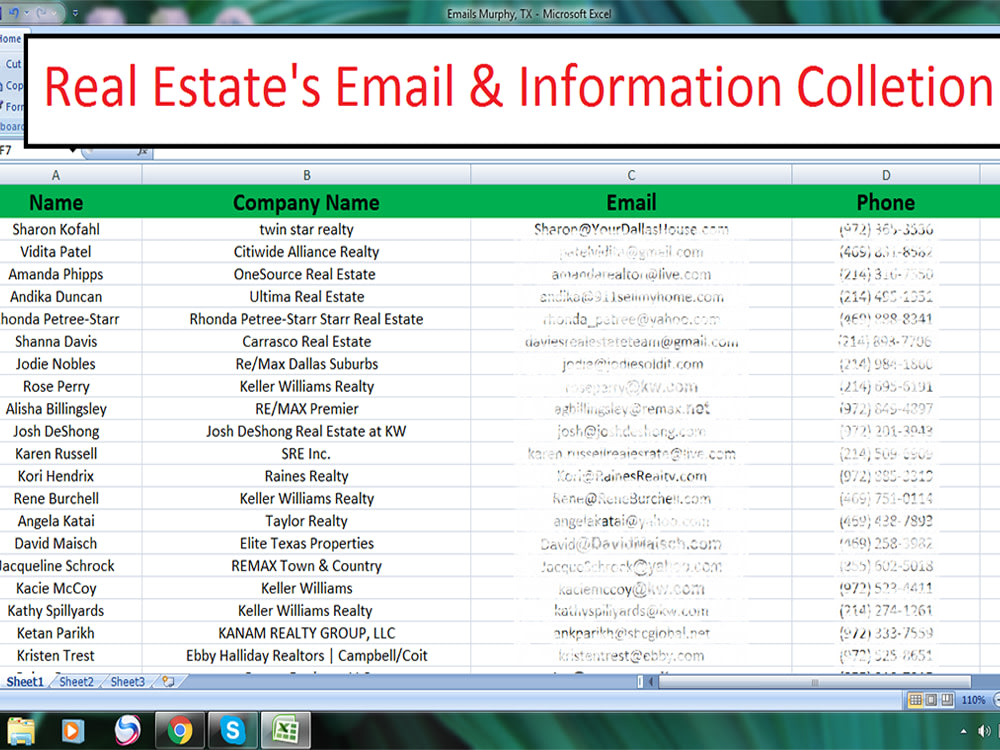Screen dimensions: 1000x750
Task: Select the cell containing Angela Katai
Action: [56, 521]
